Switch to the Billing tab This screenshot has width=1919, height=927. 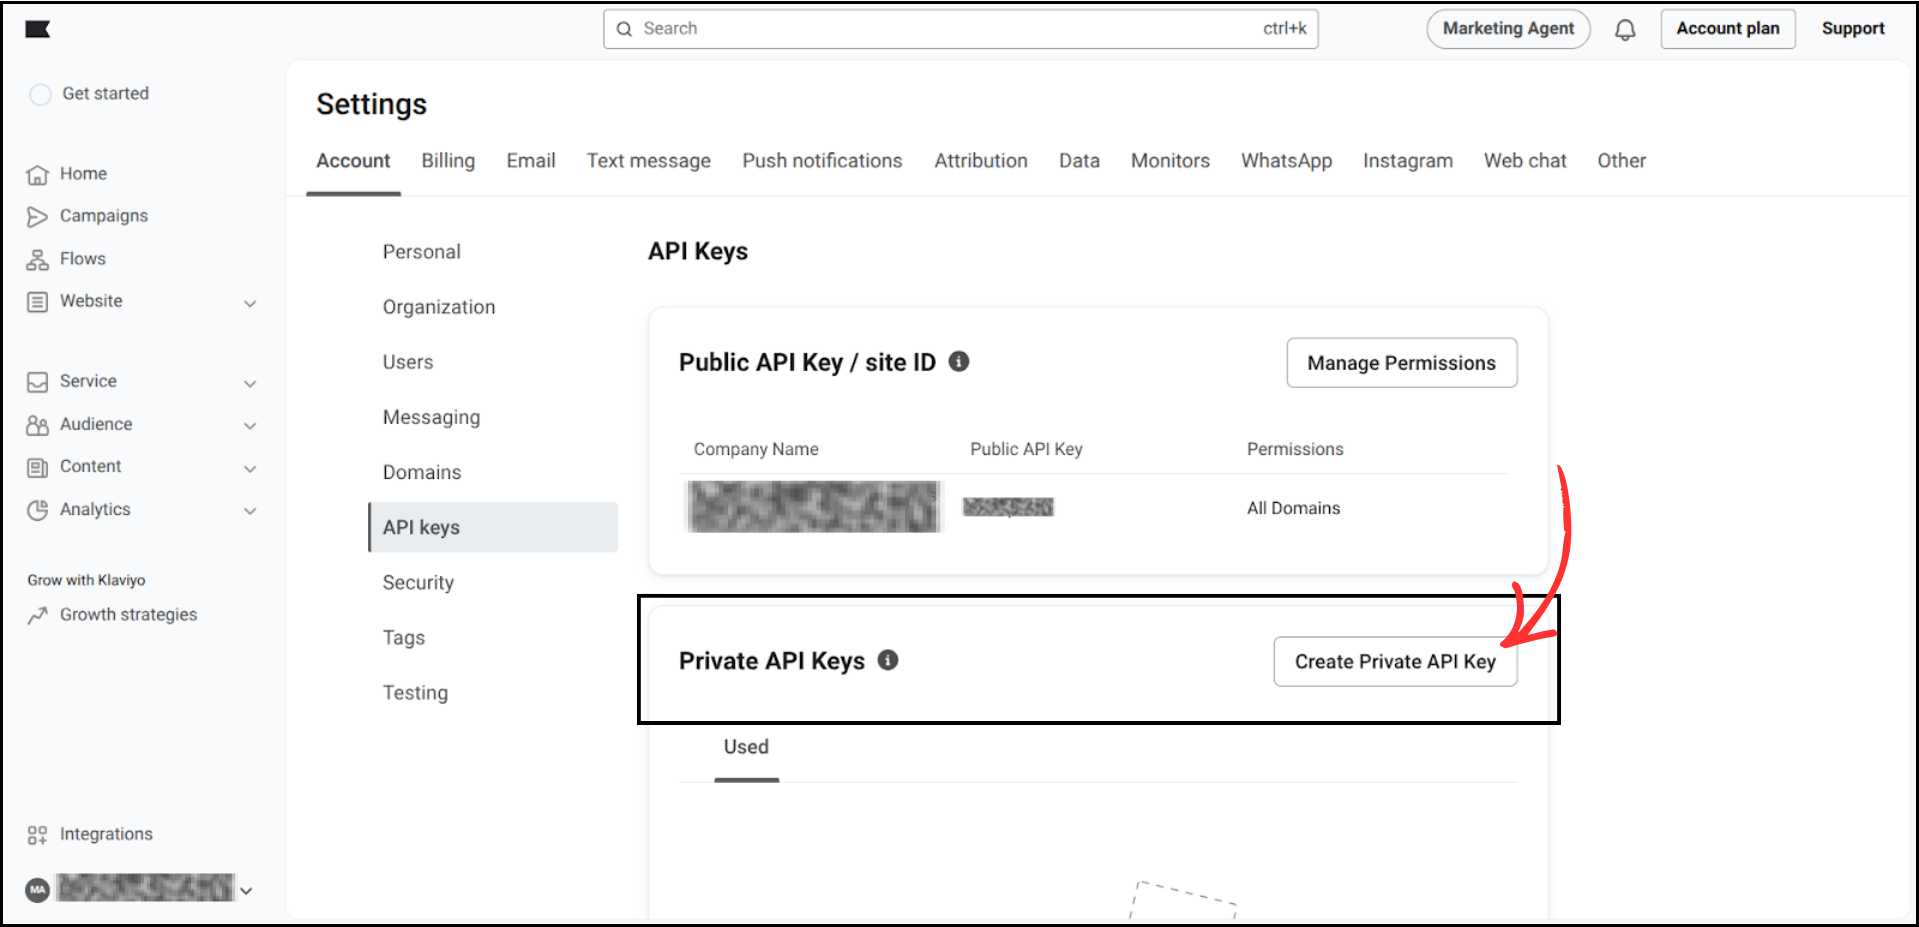pyautogui.click(x=448, y=160)
